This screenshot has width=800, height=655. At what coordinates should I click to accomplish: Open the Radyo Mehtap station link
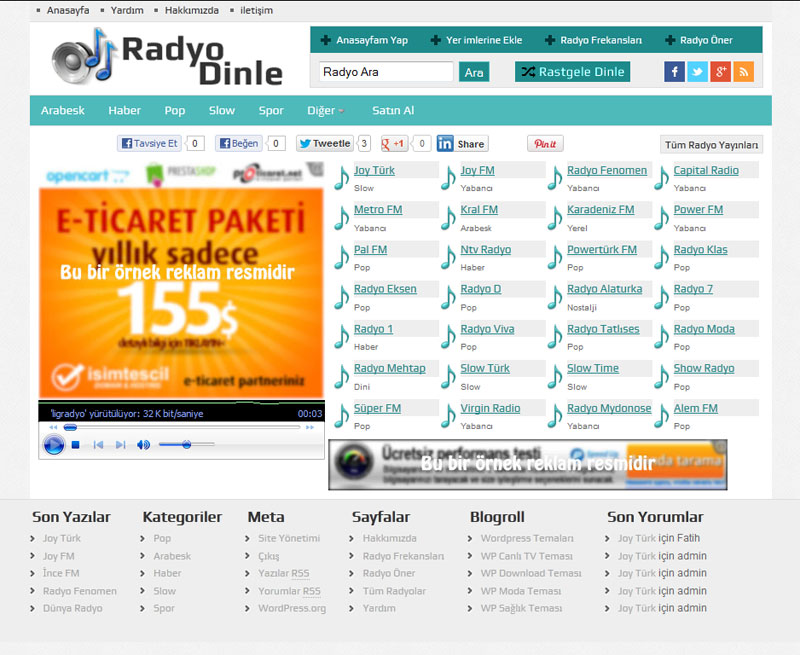(x=390, y=368)
